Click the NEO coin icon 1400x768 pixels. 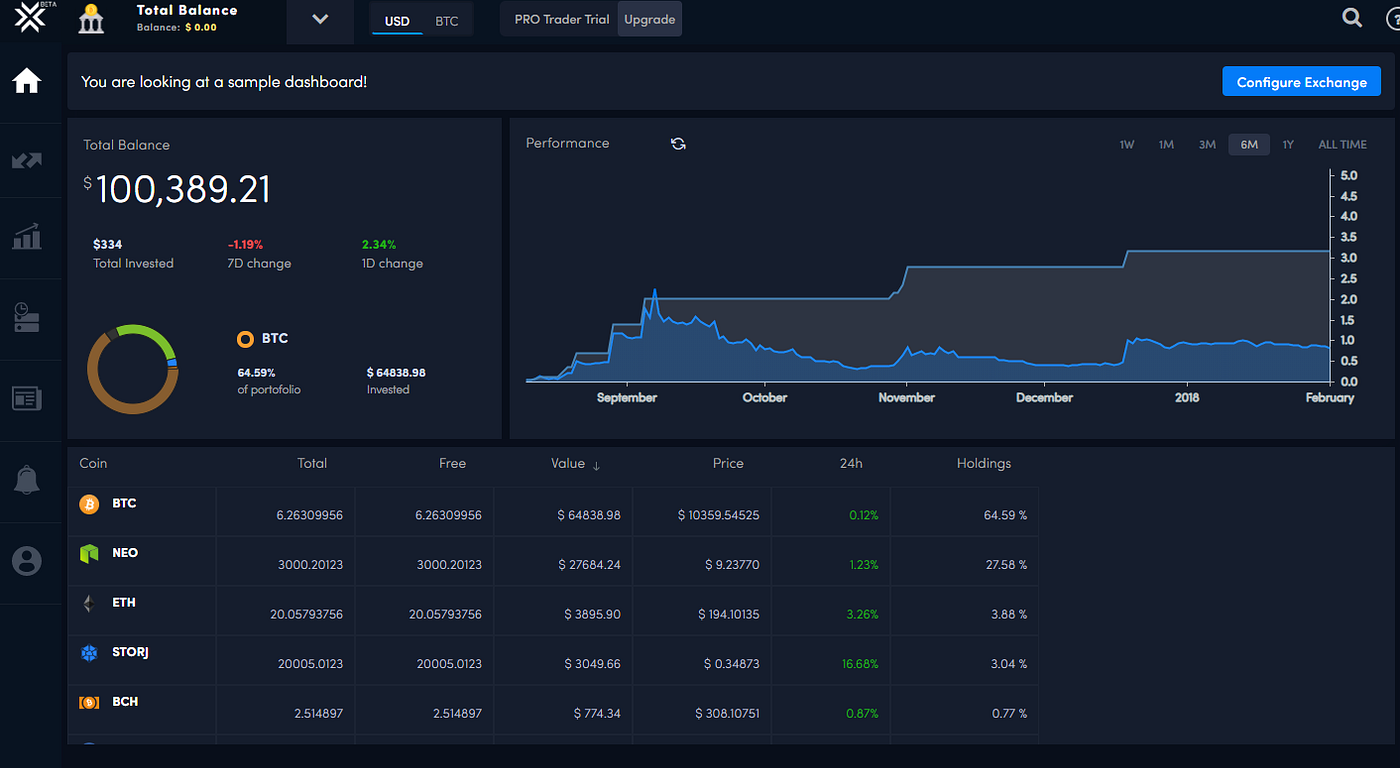pyautogui.click(x=90, y=554)
